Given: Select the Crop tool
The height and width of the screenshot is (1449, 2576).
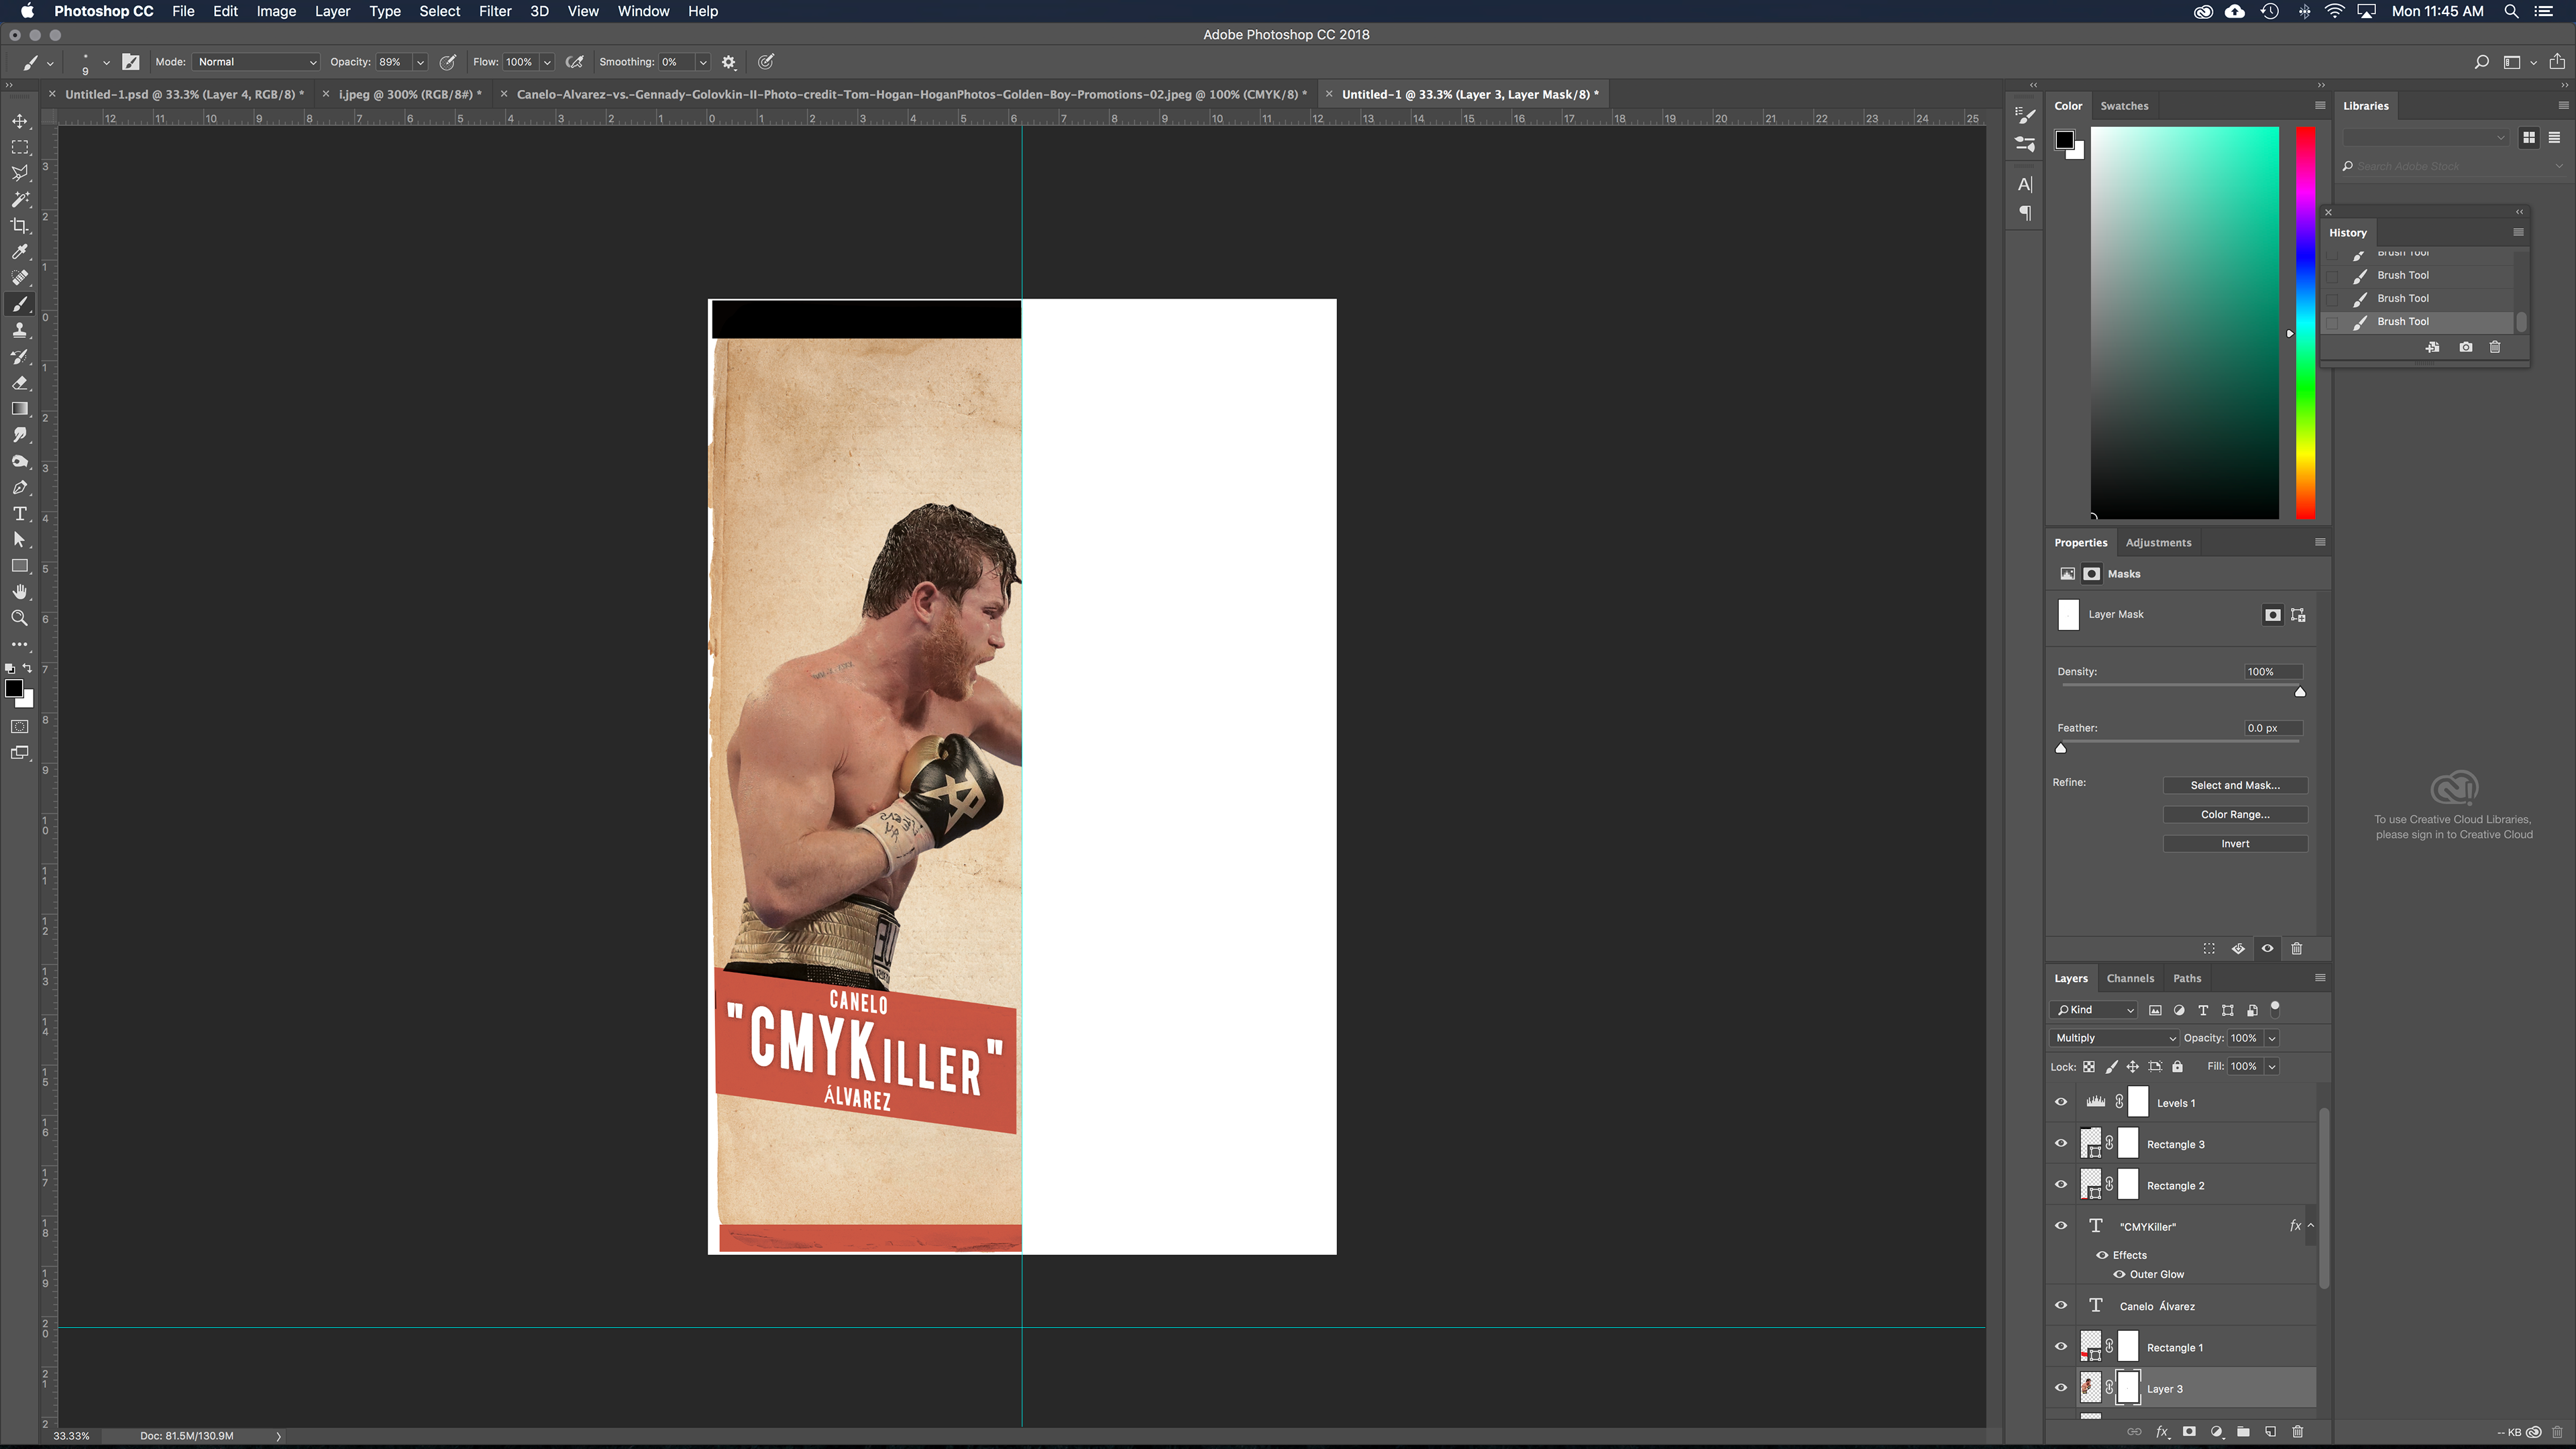Looking at the screenshot, I should click(20, 226).
